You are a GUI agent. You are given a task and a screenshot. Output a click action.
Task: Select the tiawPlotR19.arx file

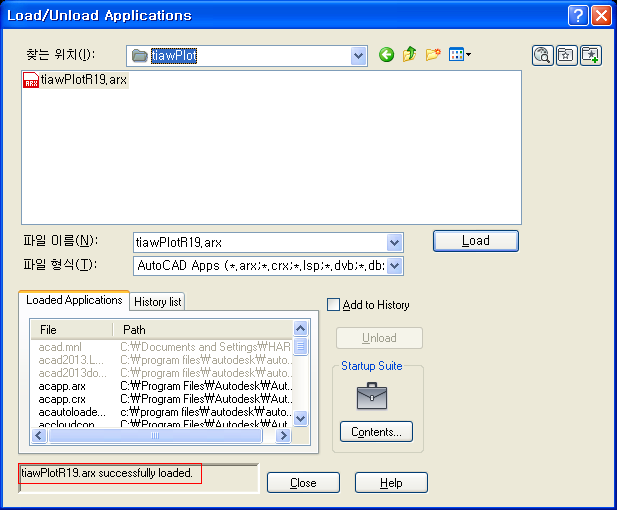coord(75,80)
